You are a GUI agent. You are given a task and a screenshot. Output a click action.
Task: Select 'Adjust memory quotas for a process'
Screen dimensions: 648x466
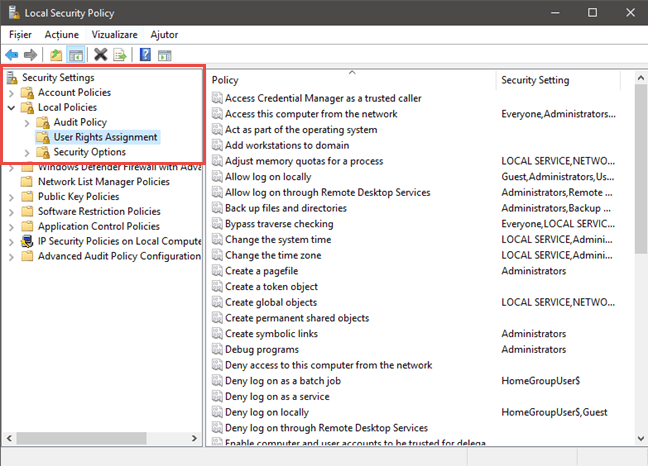click(304, 161)
